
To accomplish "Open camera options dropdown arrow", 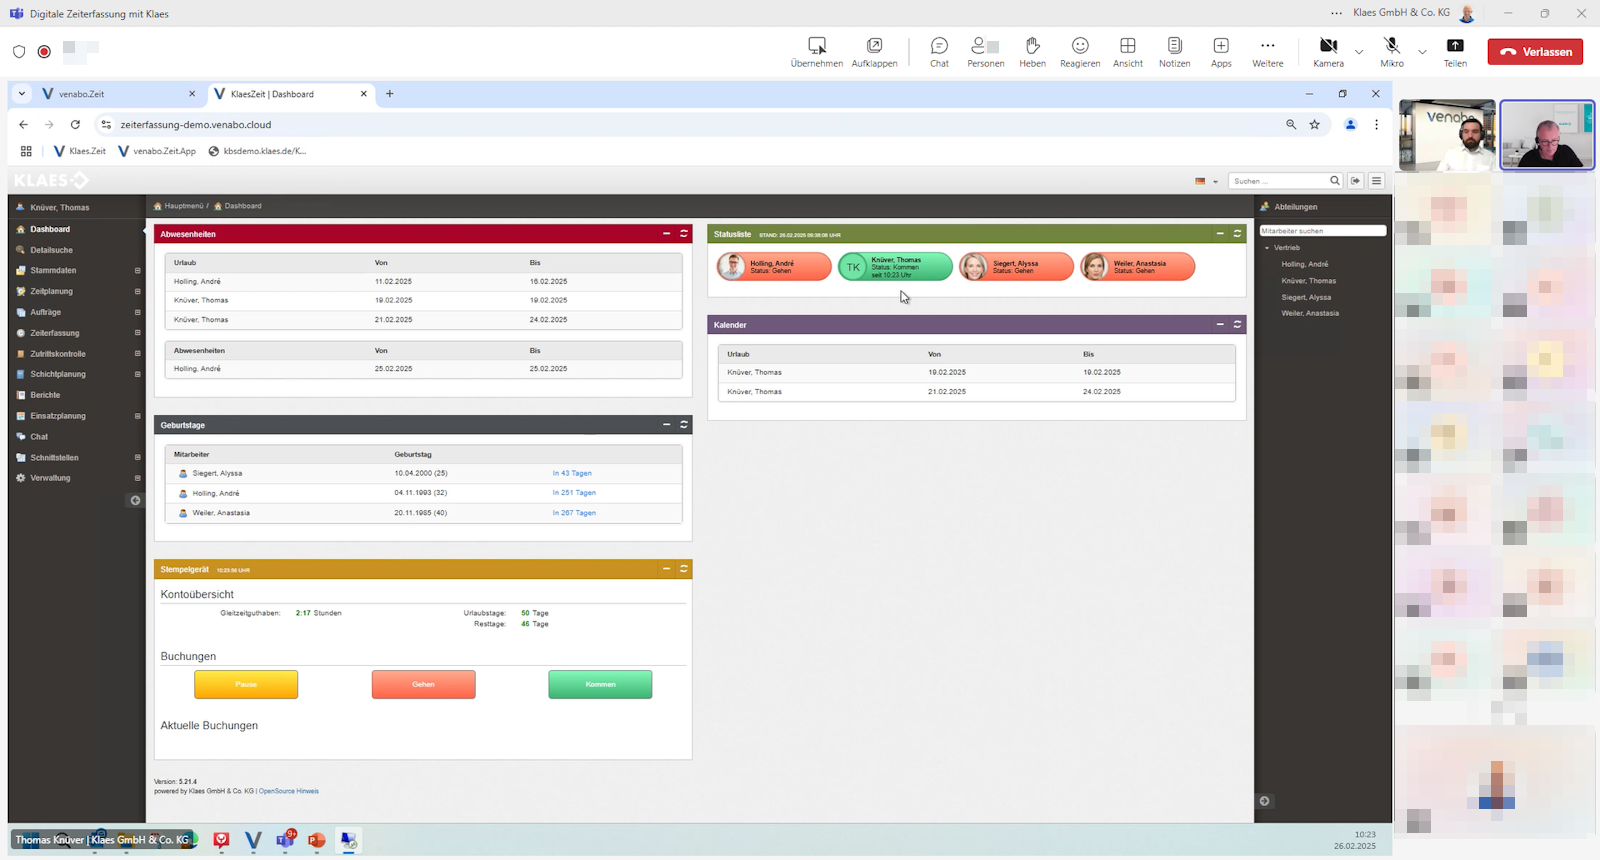I will [x=1359, y=52].
